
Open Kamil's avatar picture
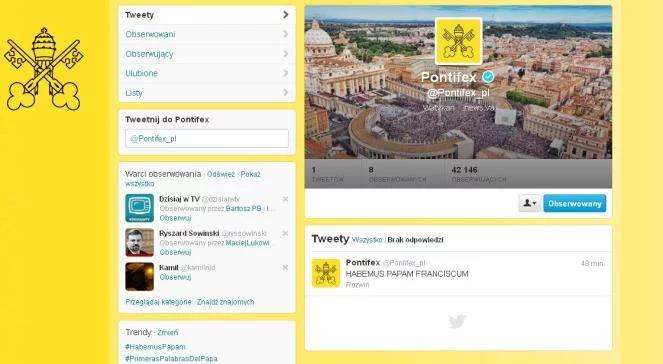pyautogui.click(x=140, y=276)
